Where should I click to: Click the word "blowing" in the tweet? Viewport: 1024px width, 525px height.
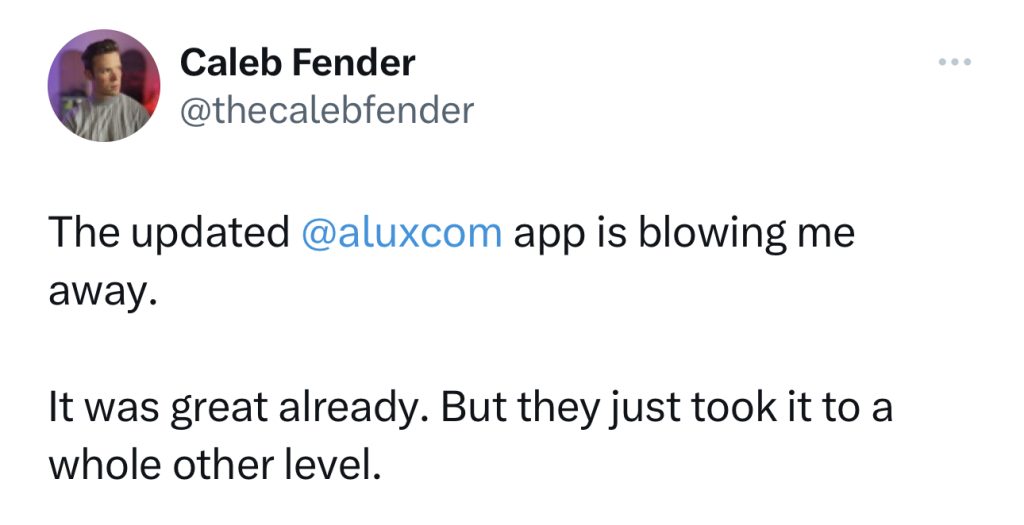[x=724, y=233]
